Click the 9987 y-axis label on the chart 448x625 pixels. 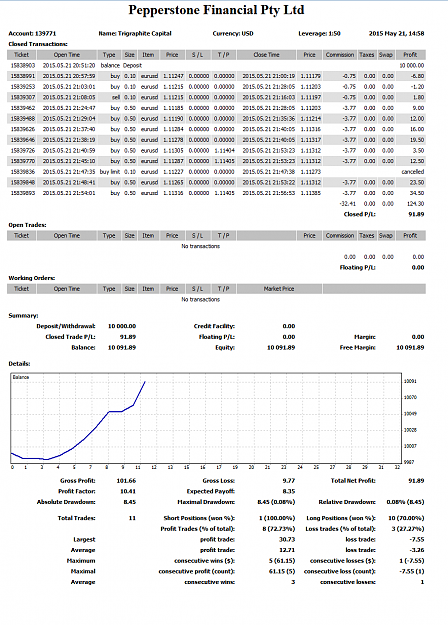409,462
